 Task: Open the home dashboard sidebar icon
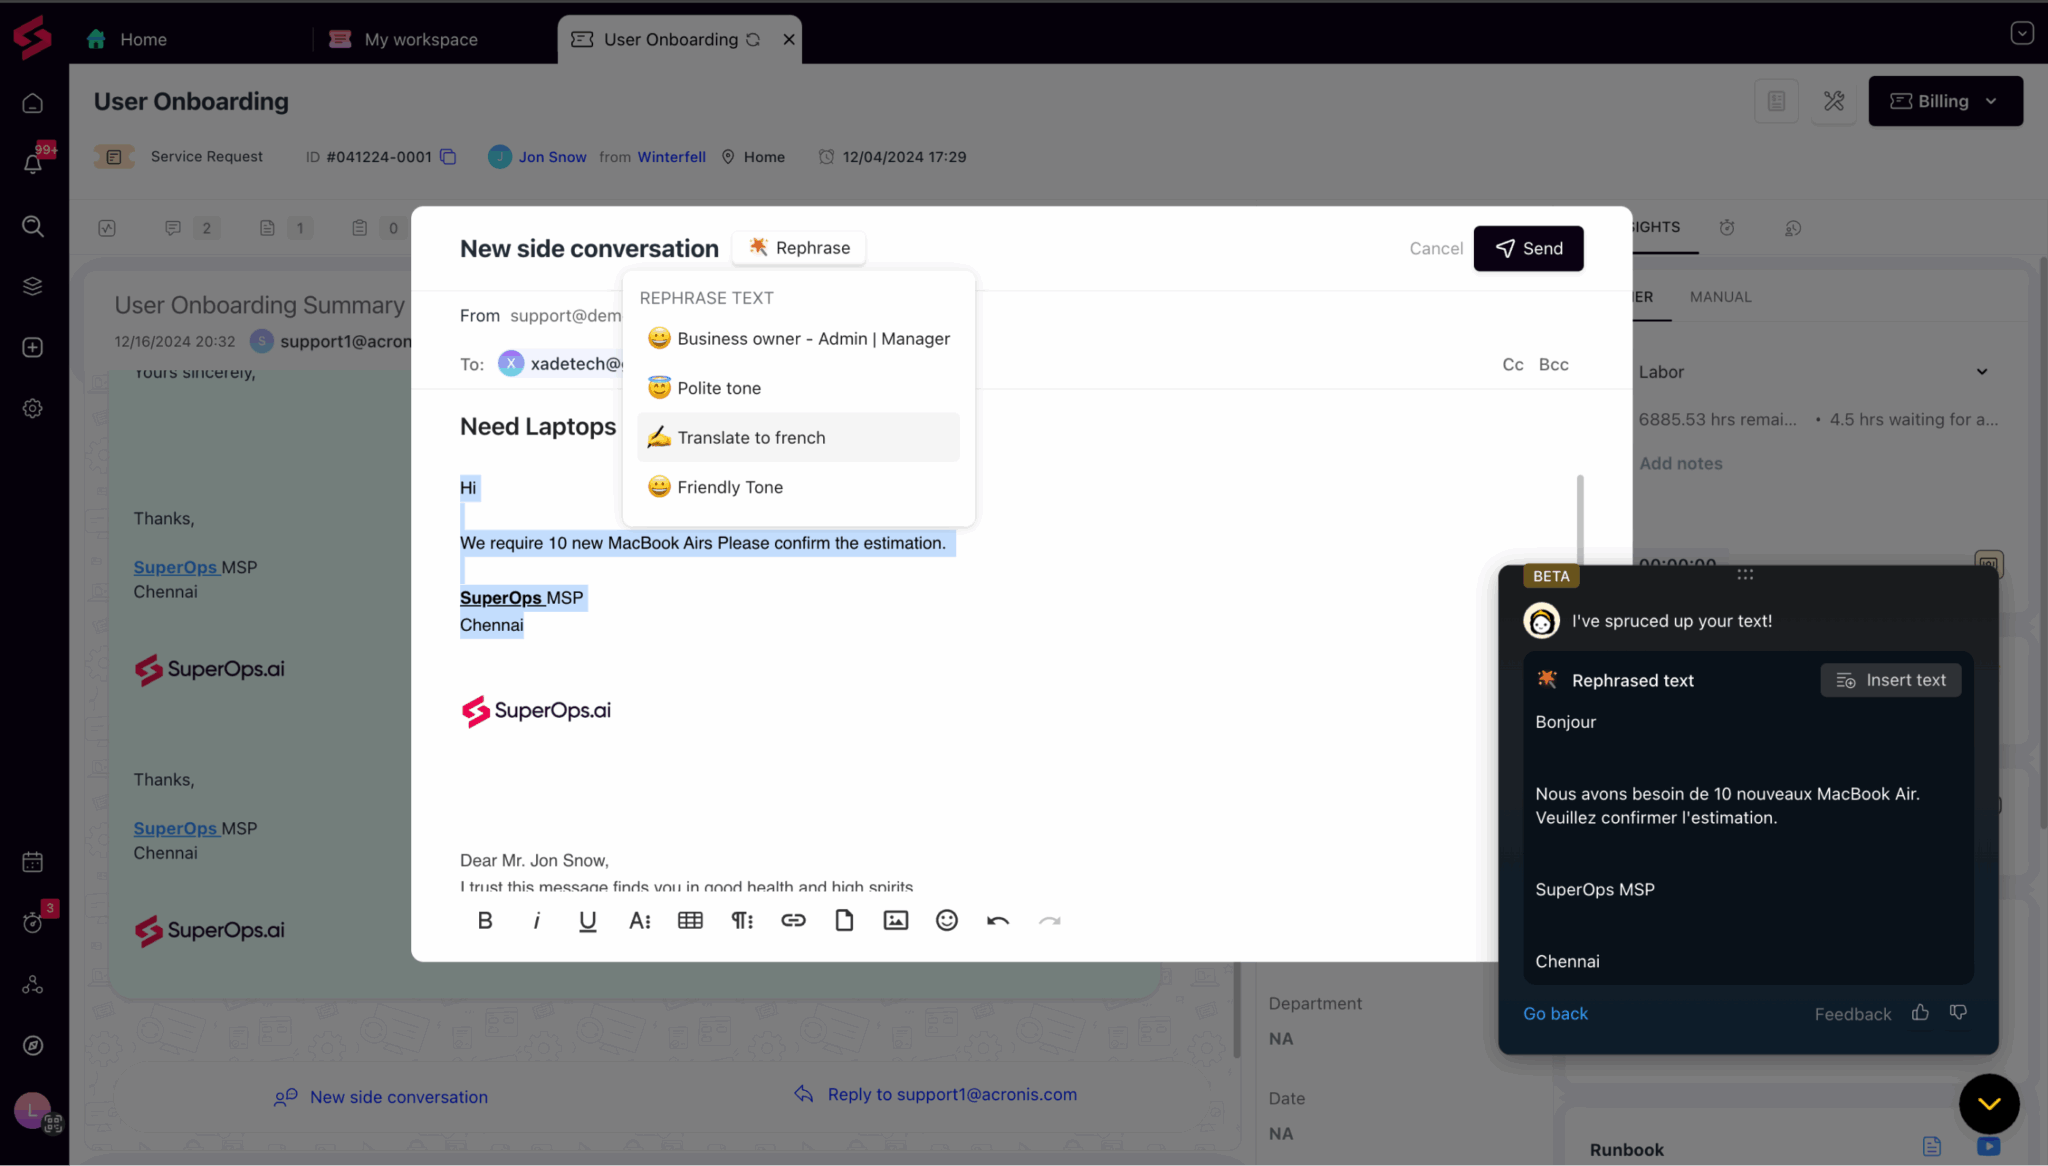[33, 103]
